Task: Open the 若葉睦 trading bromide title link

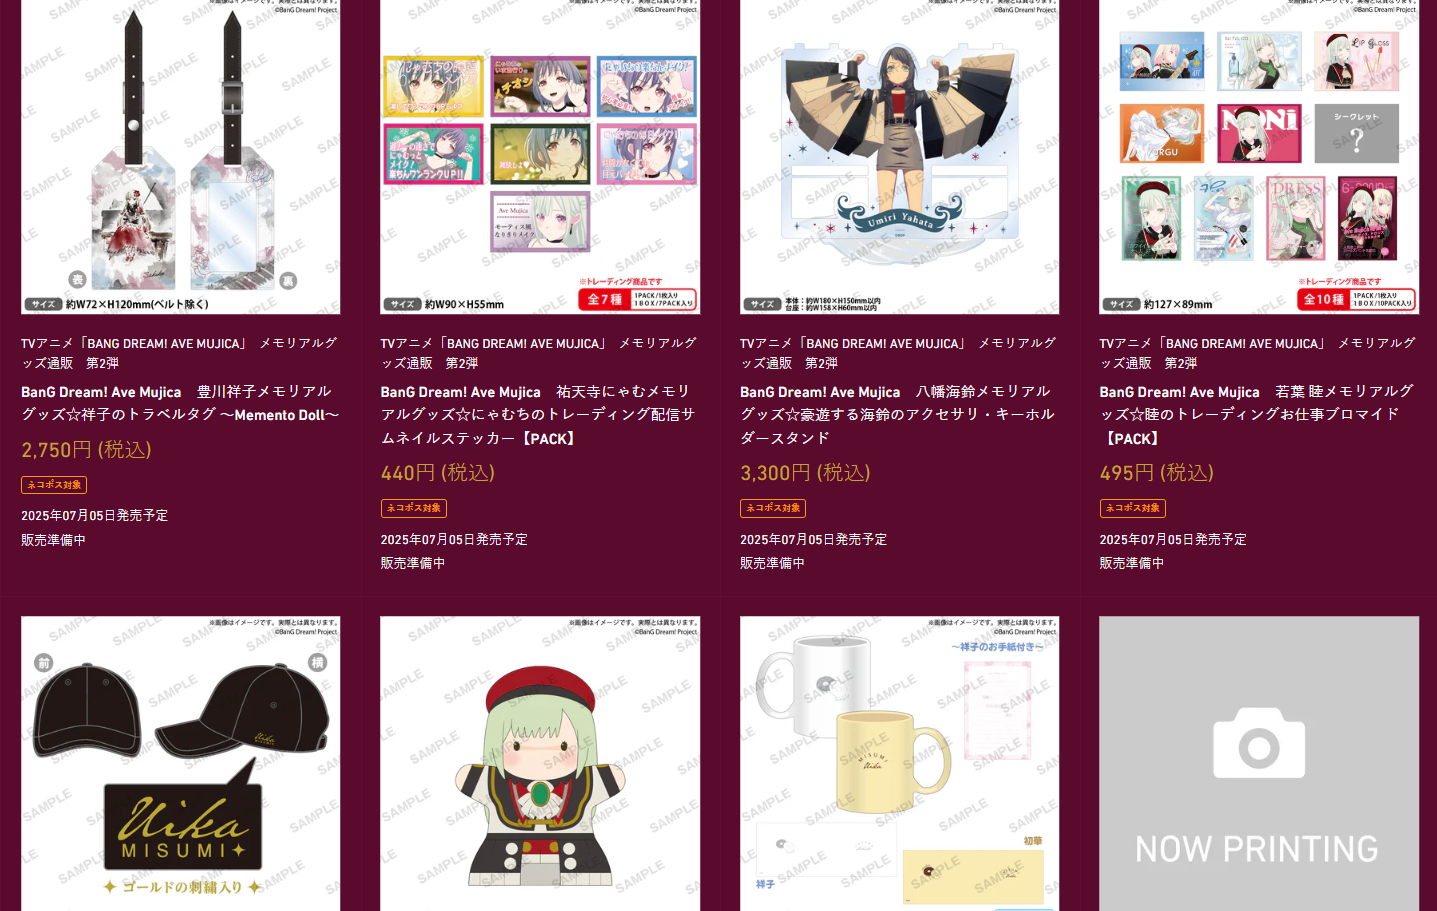Action: click(1257, 415)
